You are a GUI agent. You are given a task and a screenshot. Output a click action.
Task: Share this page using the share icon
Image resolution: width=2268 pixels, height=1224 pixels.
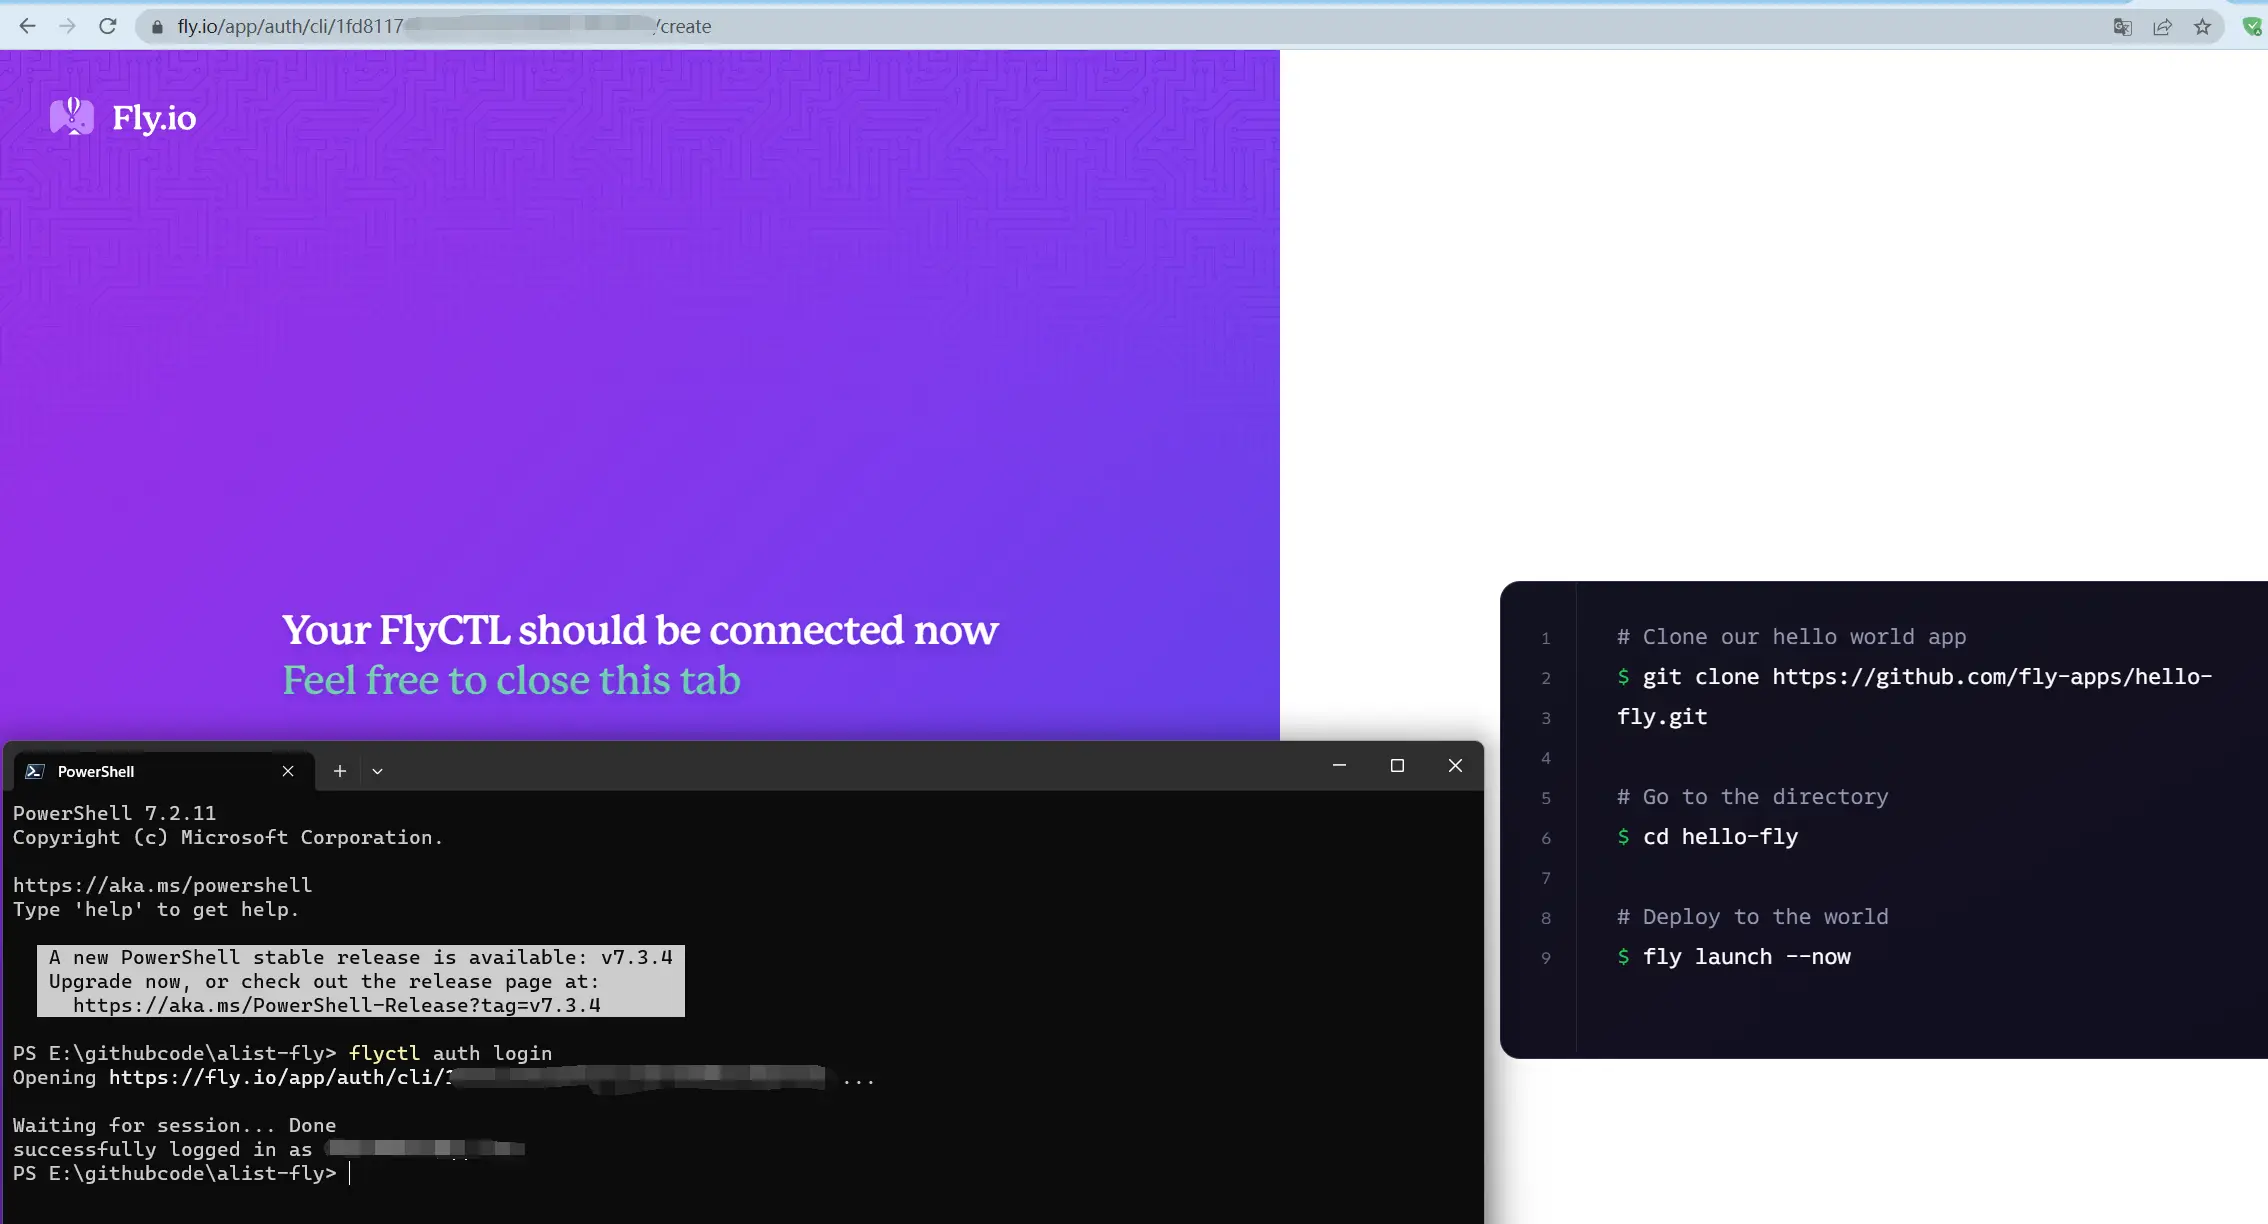tap(2162, 27)
